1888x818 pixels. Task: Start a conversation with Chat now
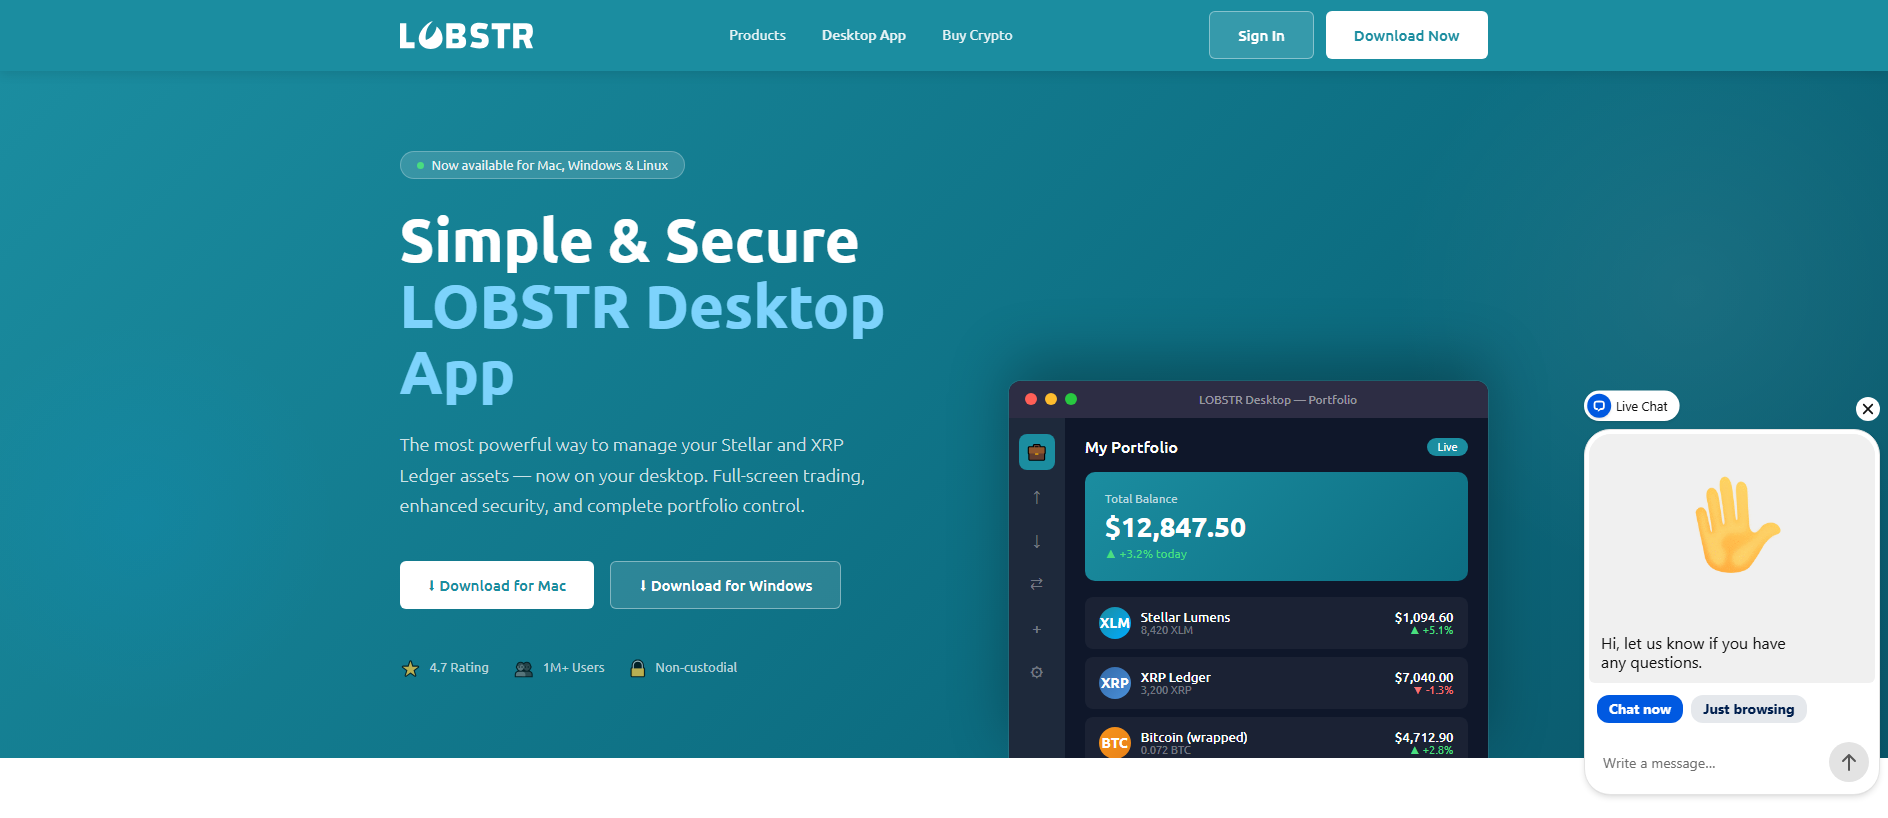click(x=1640, y=709)
